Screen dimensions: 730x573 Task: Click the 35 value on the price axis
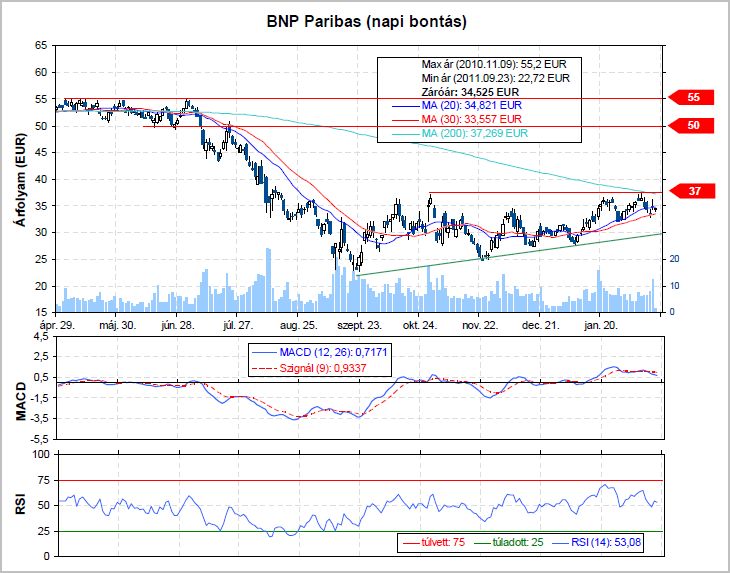click(41, 206)
